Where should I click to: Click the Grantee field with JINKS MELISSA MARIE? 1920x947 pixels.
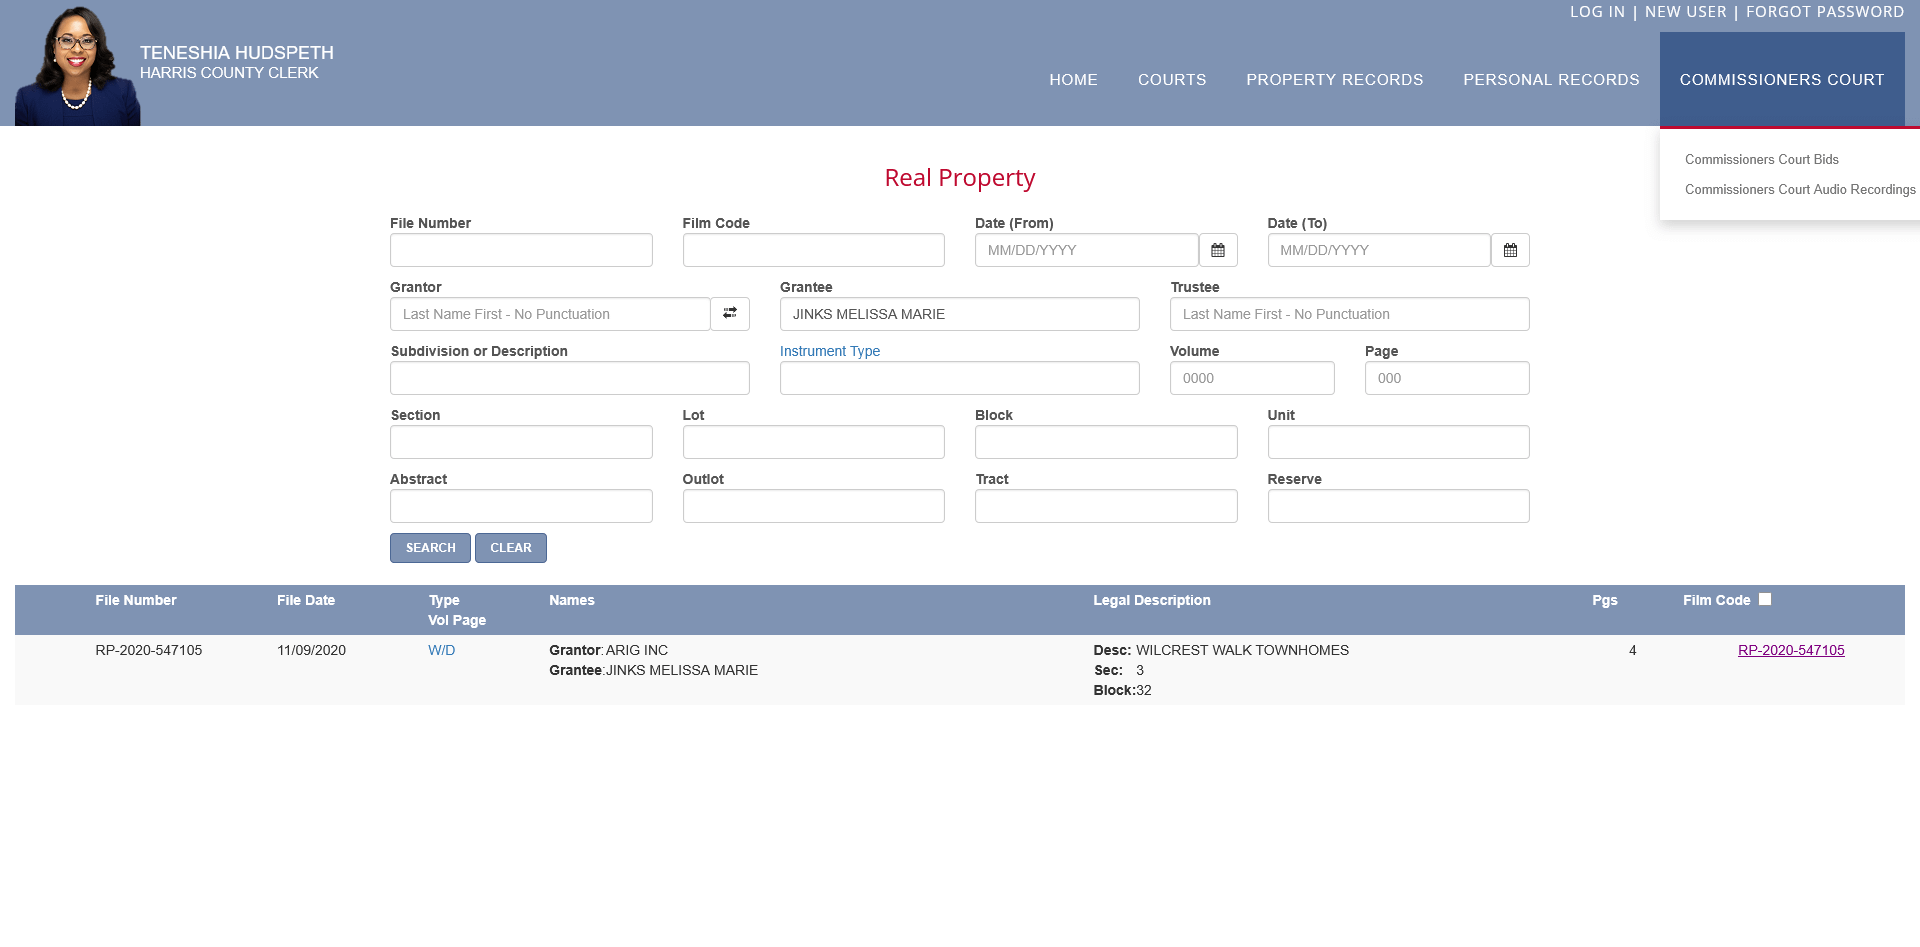pos(960,314)
